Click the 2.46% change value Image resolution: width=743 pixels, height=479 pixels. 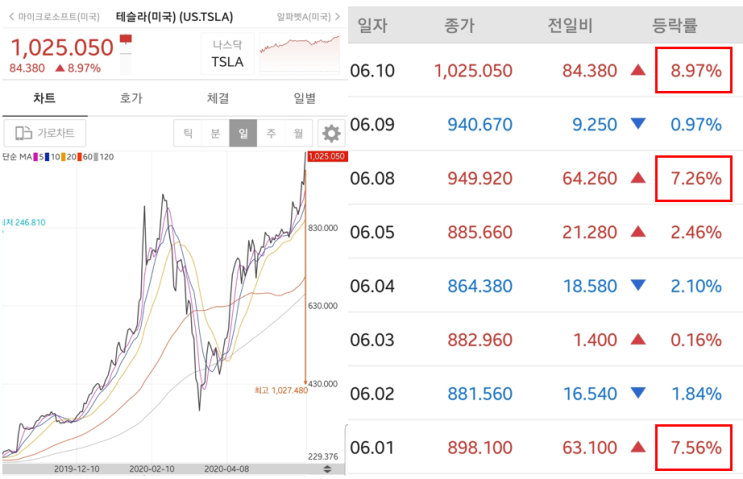coord(696,232)
